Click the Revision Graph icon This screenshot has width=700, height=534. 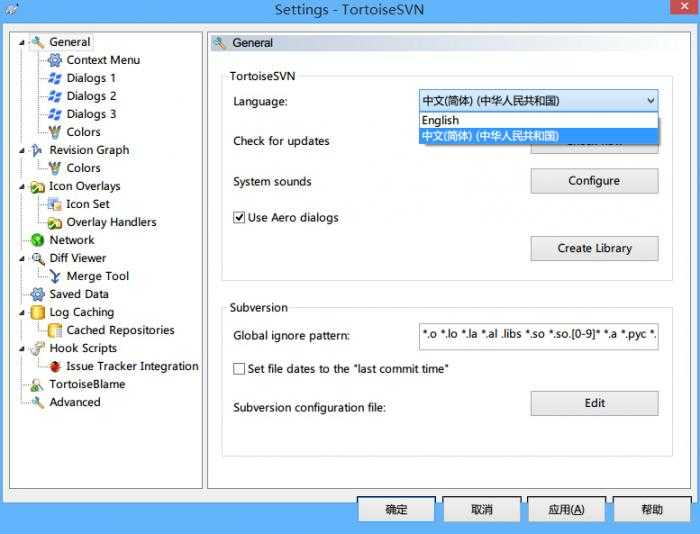[38, 150]
